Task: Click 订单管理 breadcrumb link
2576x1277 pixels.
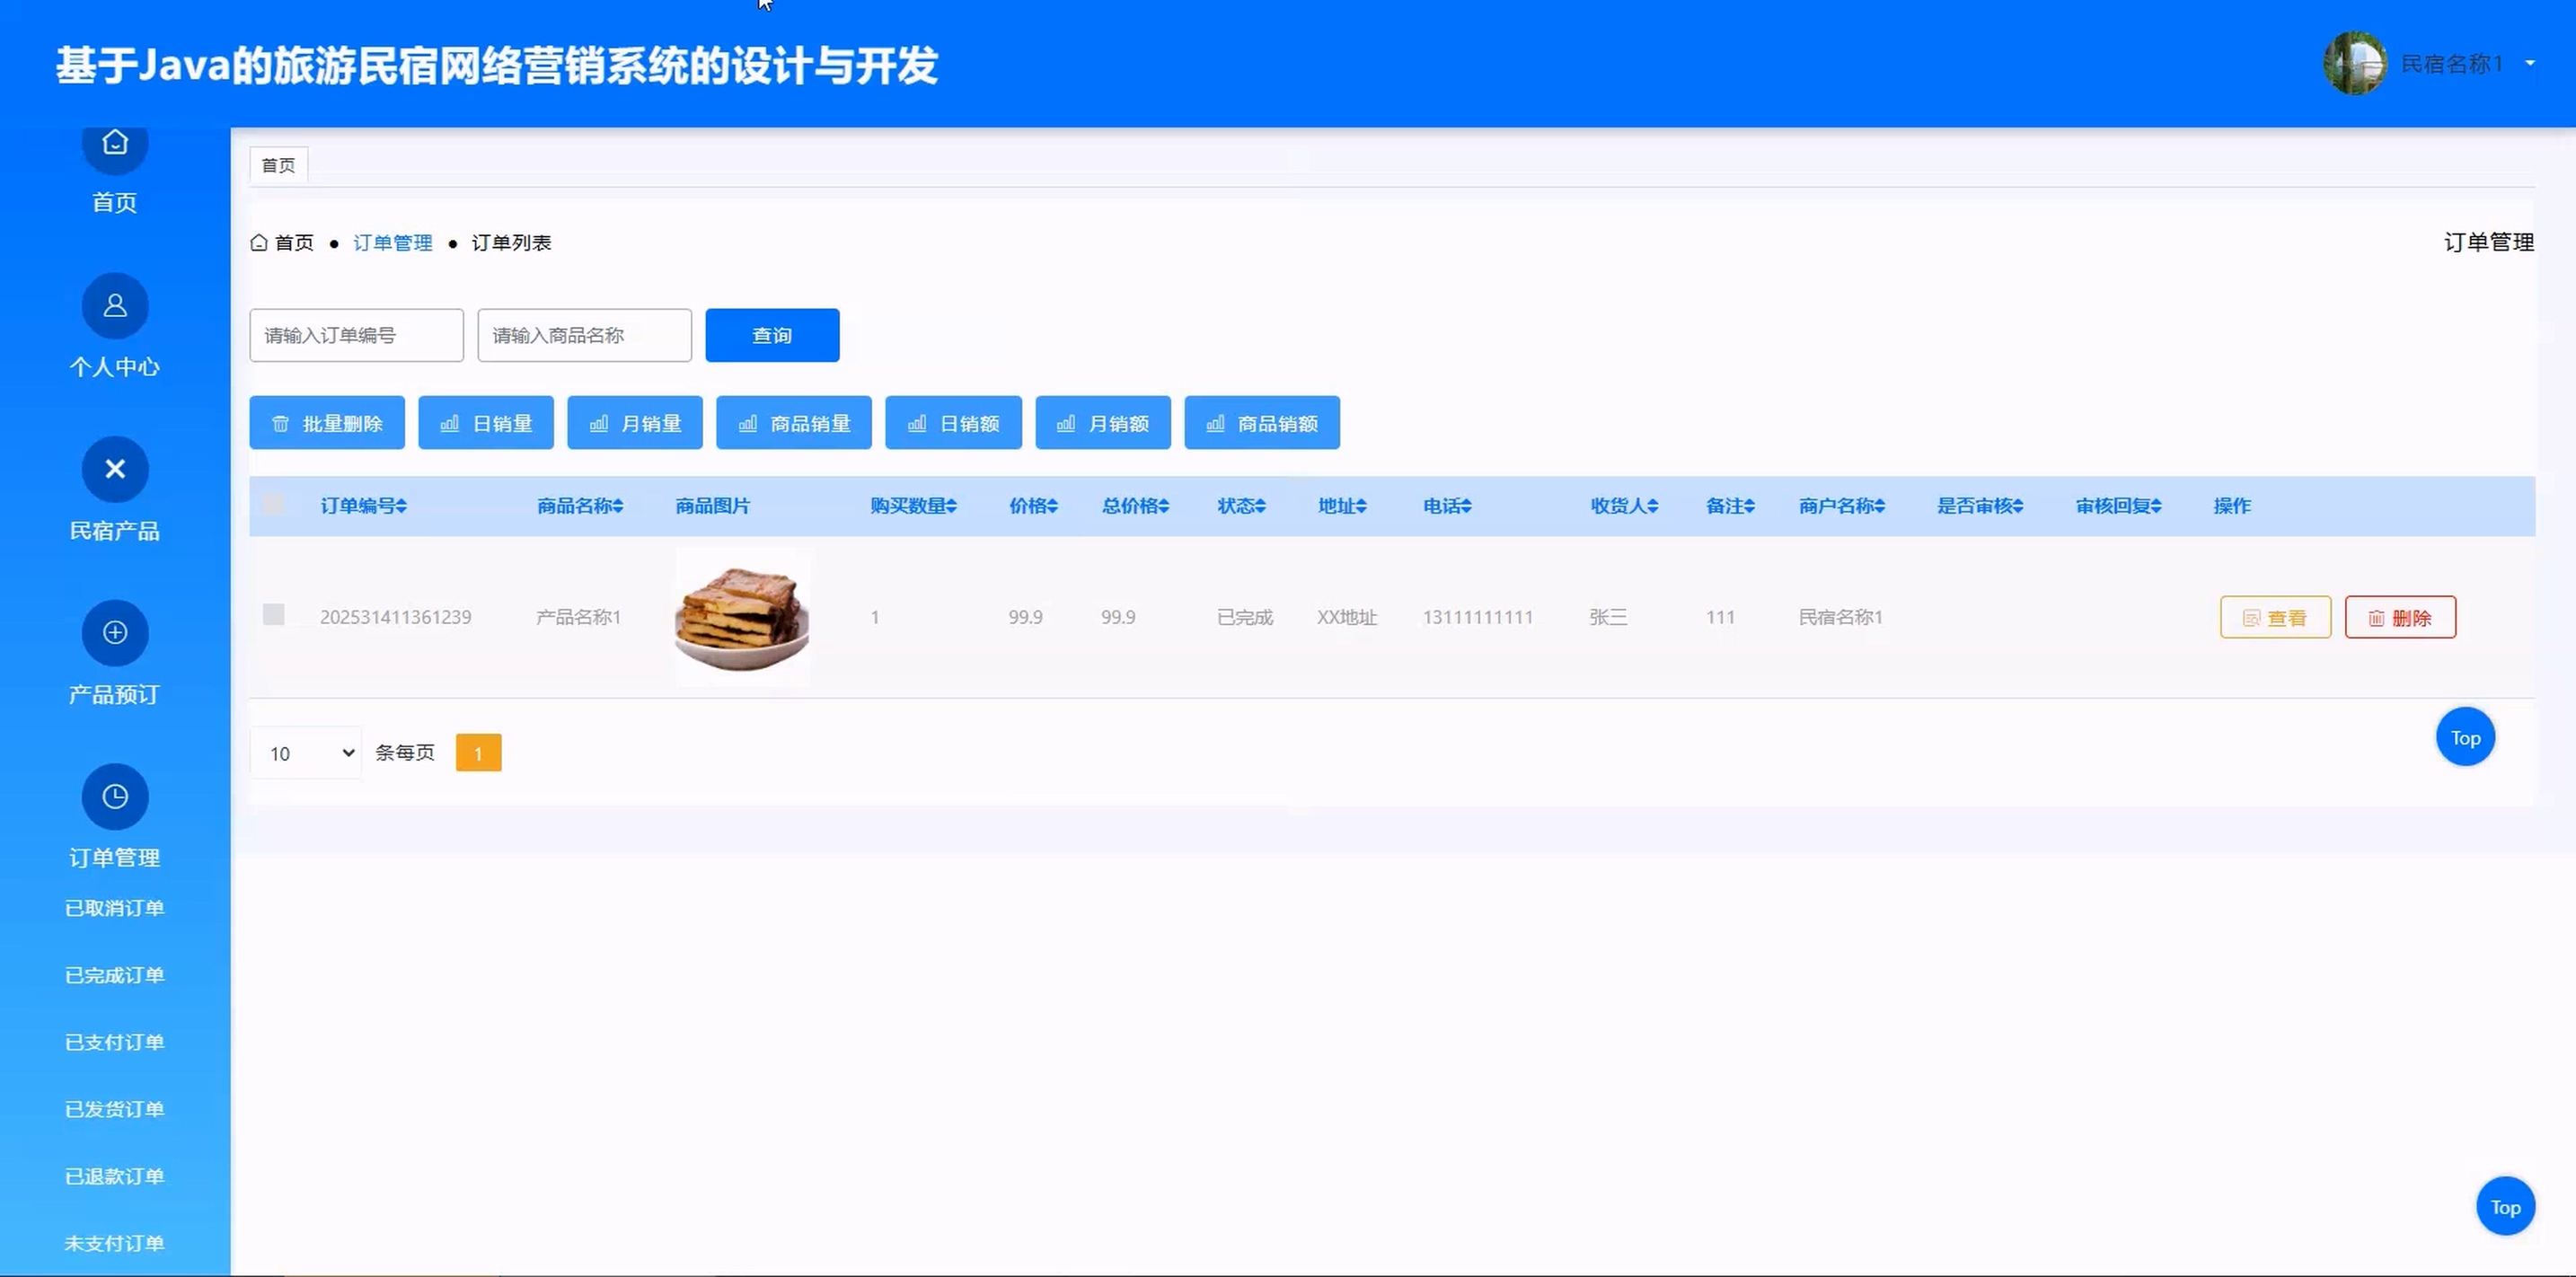Action: pos(392,243)
